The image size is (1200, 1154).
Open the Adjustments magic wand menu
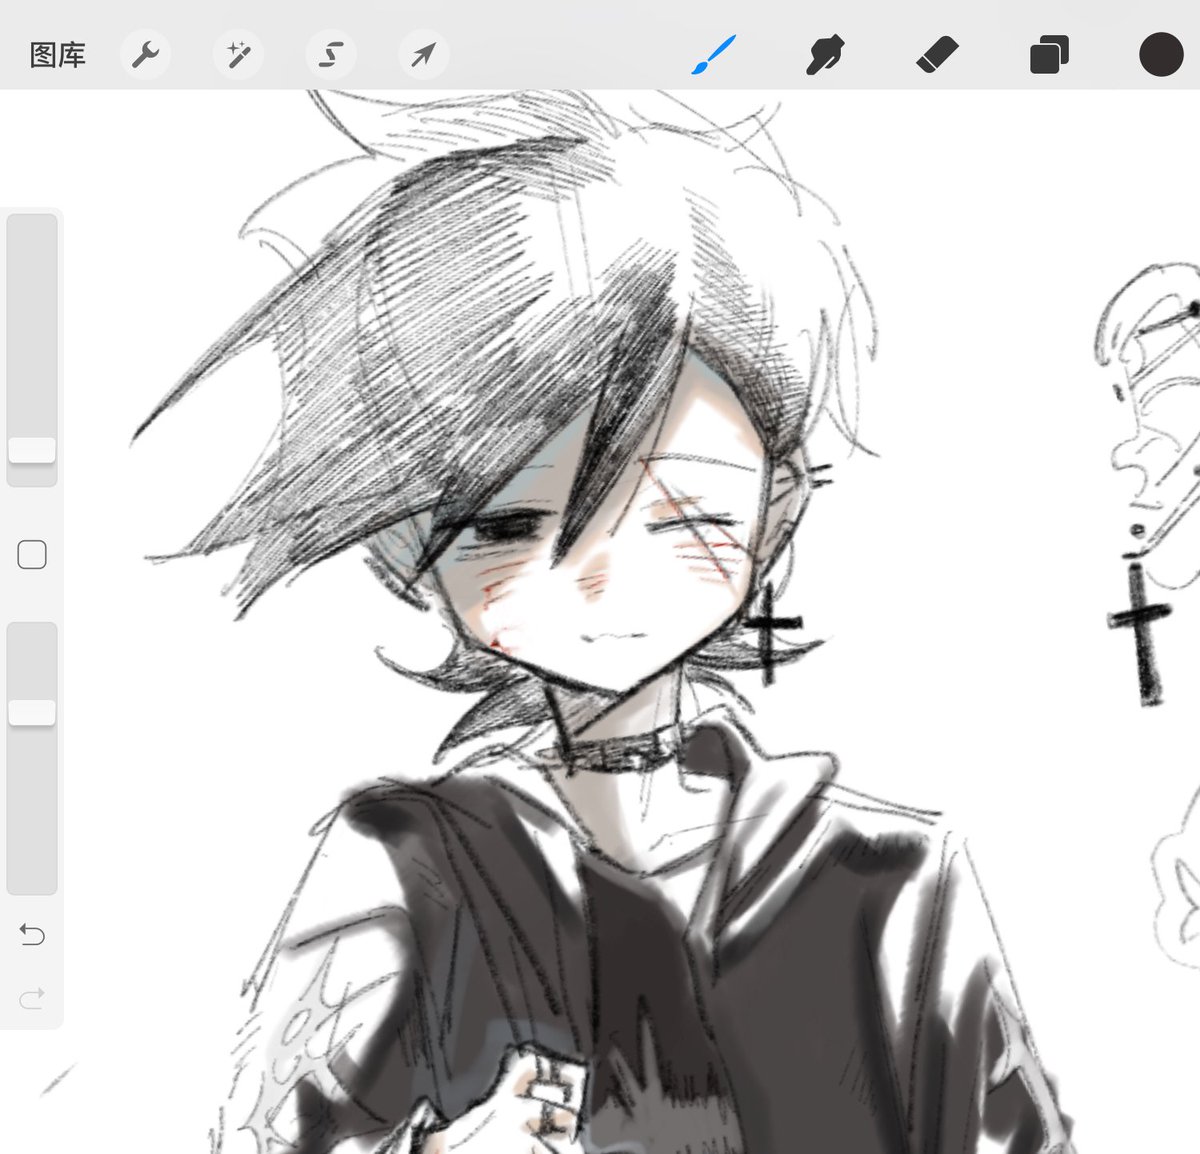coord(238,55)
